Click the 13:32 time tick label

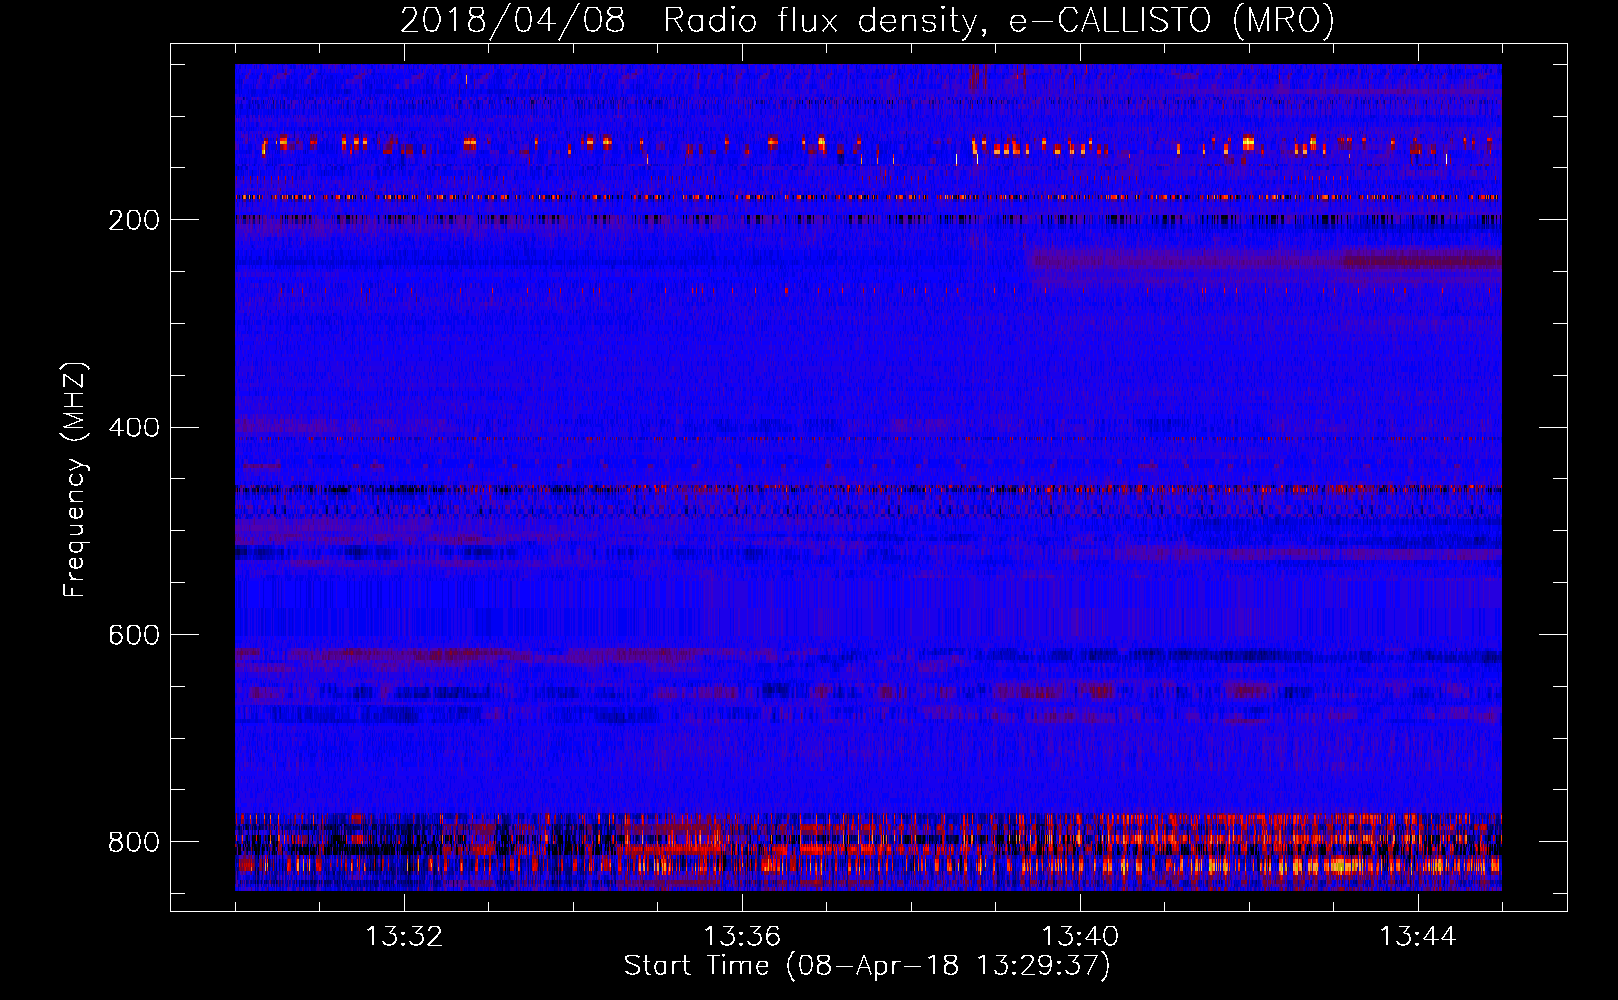[404, 937]
